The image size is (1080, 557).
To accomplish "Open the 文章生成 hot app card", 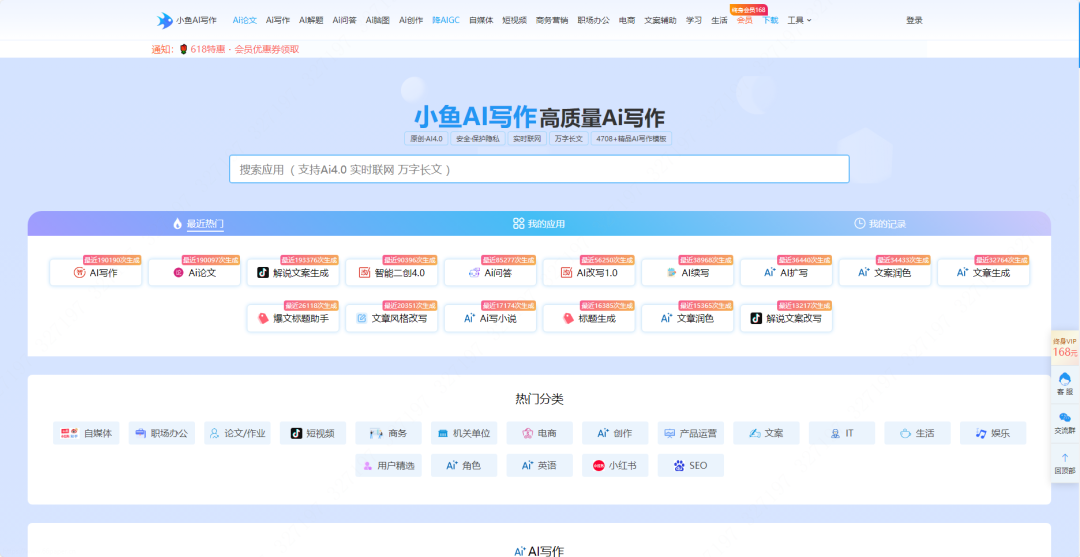I will pos(984,273).
